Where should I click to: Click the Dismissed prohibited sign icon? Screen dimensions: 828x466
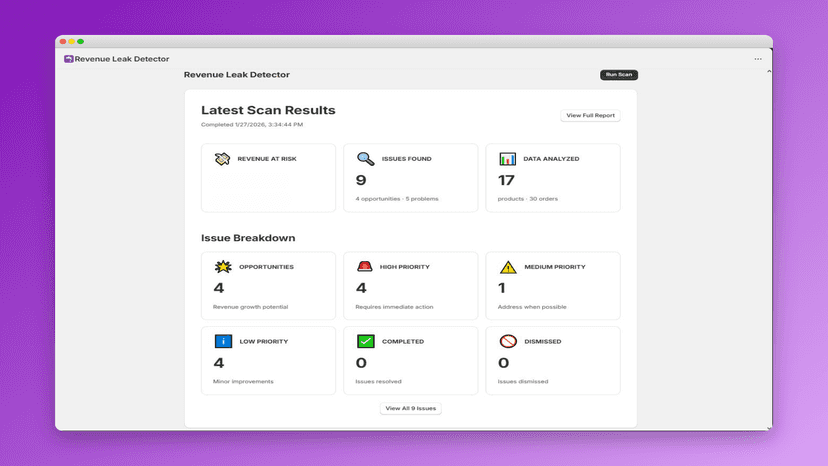pos(508,341)
